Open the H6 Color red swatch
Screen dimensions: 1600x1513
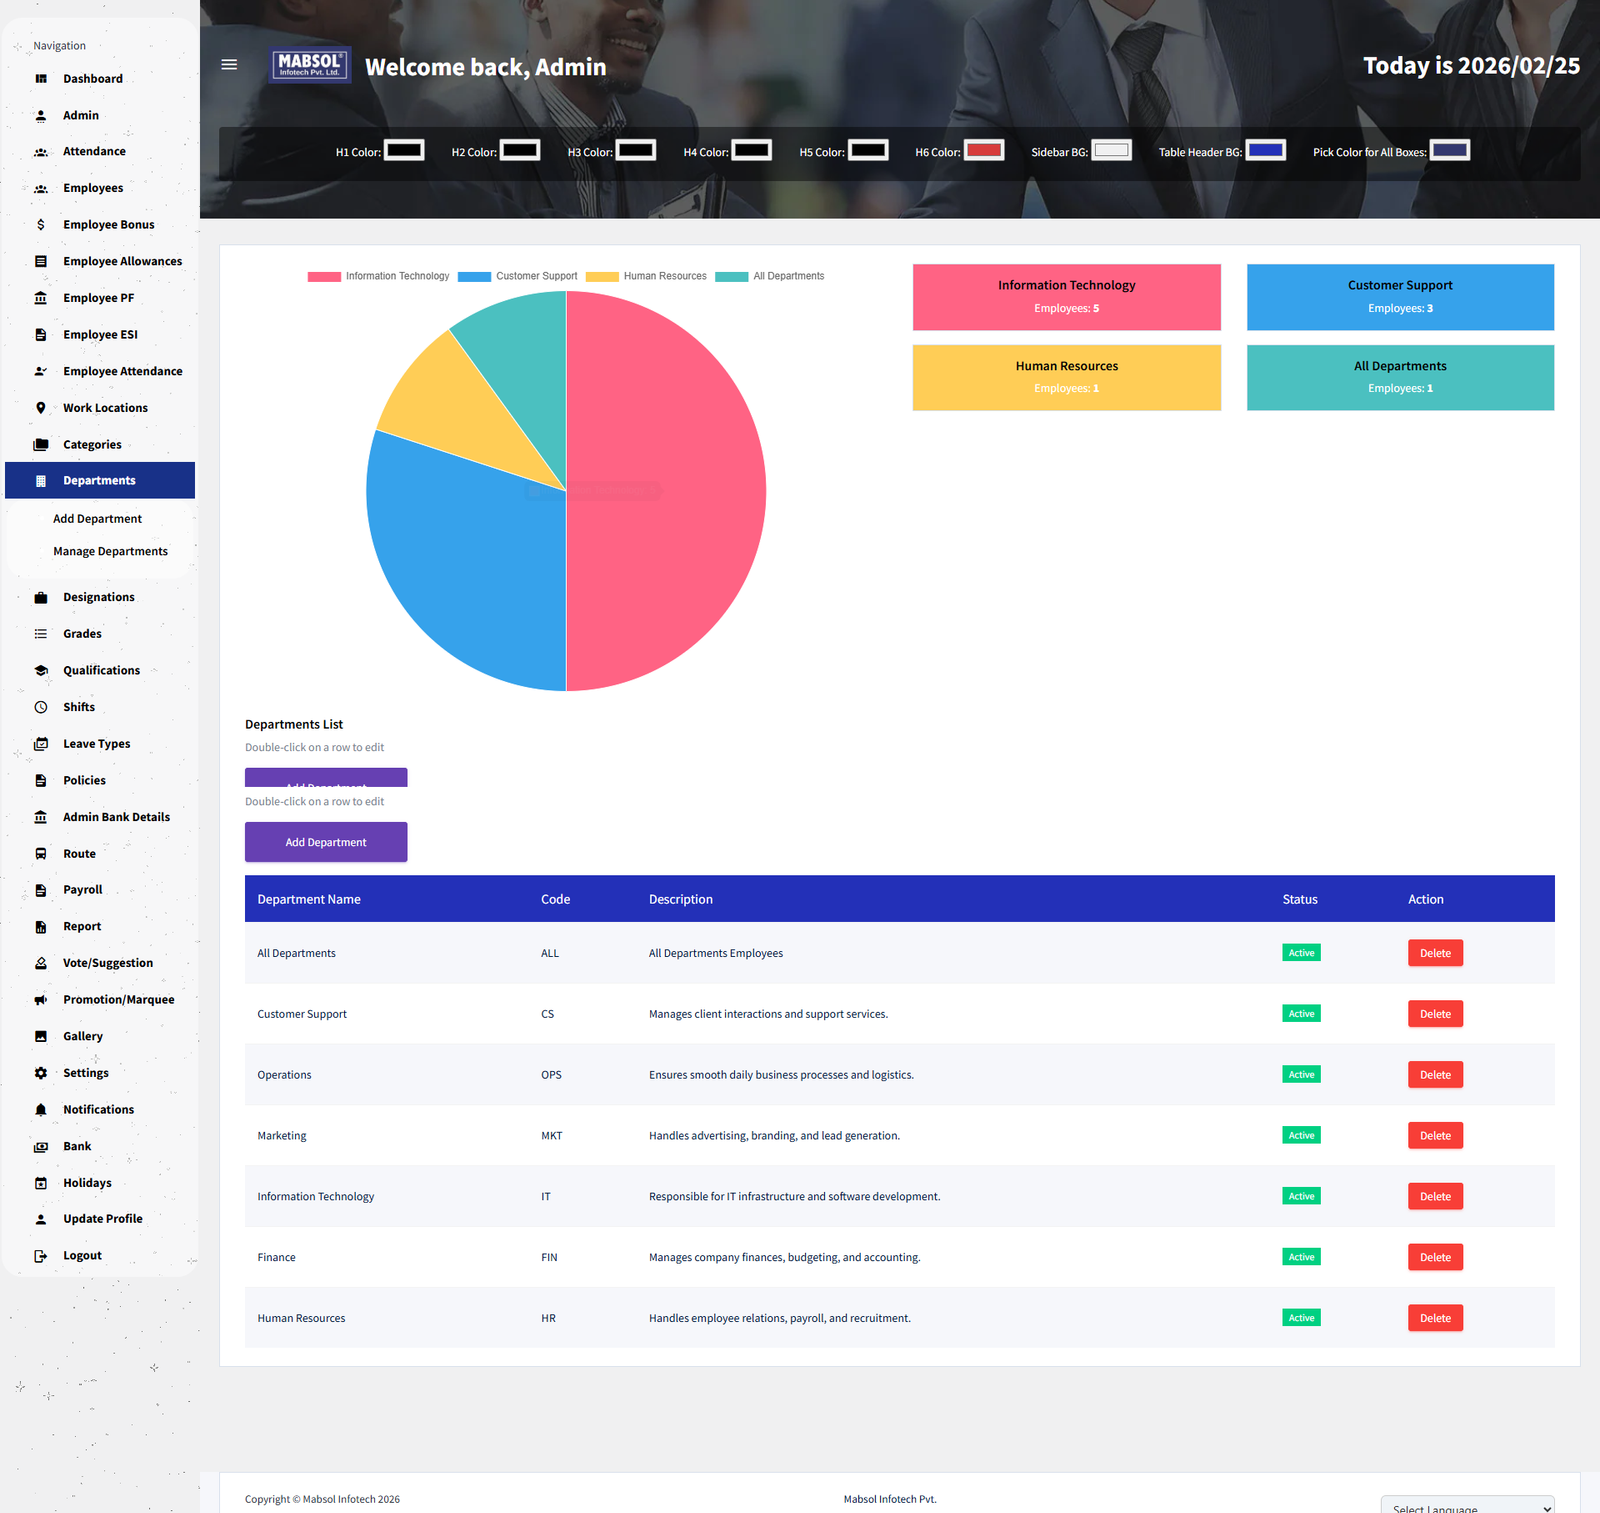tap(984, 151)
